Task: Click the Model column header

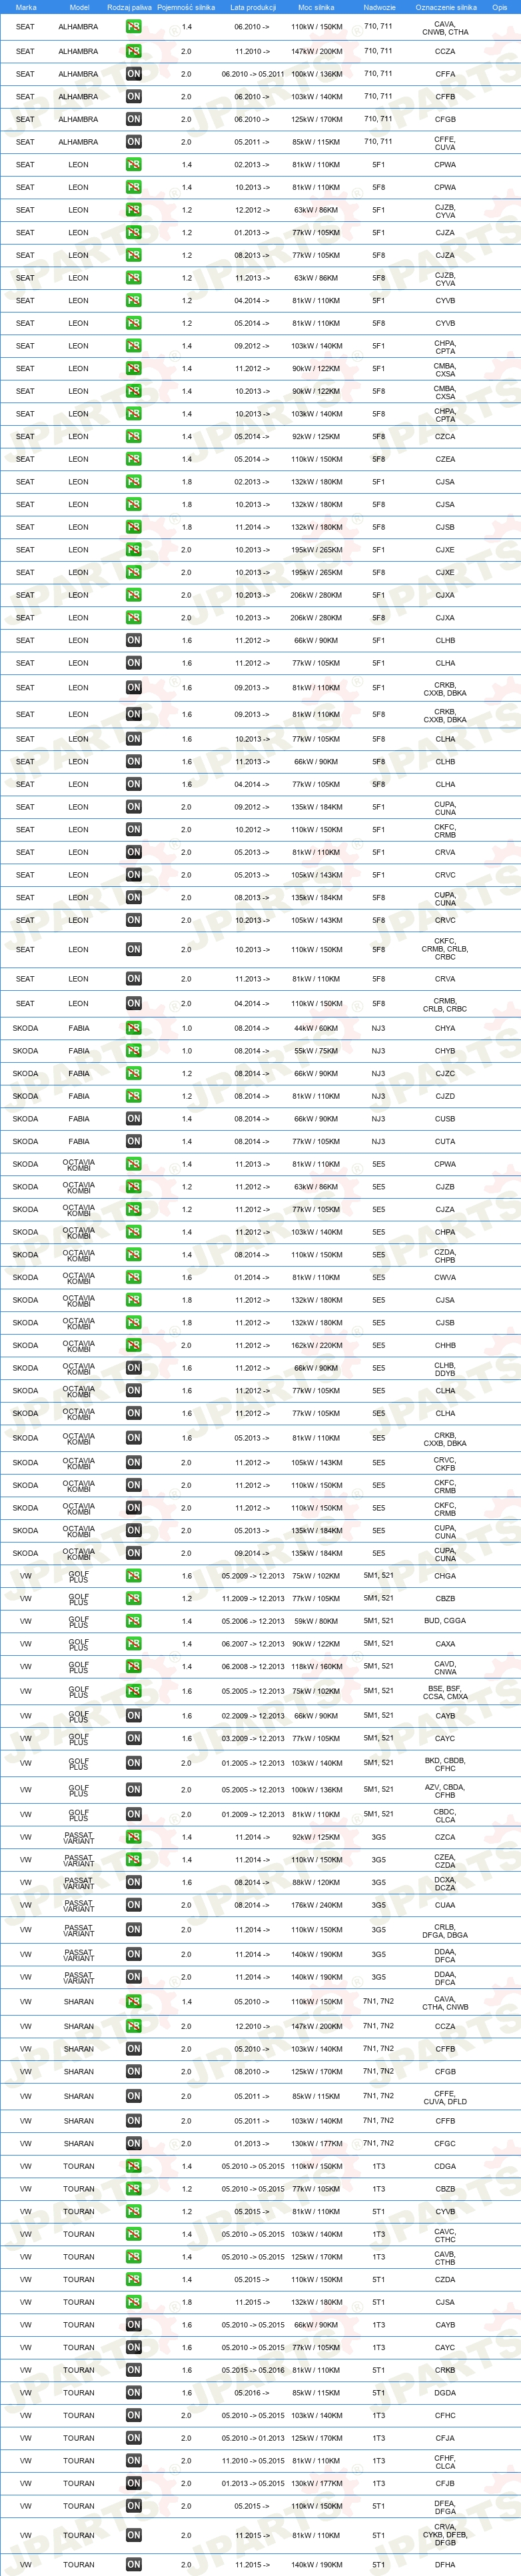Action: (79, 7)
